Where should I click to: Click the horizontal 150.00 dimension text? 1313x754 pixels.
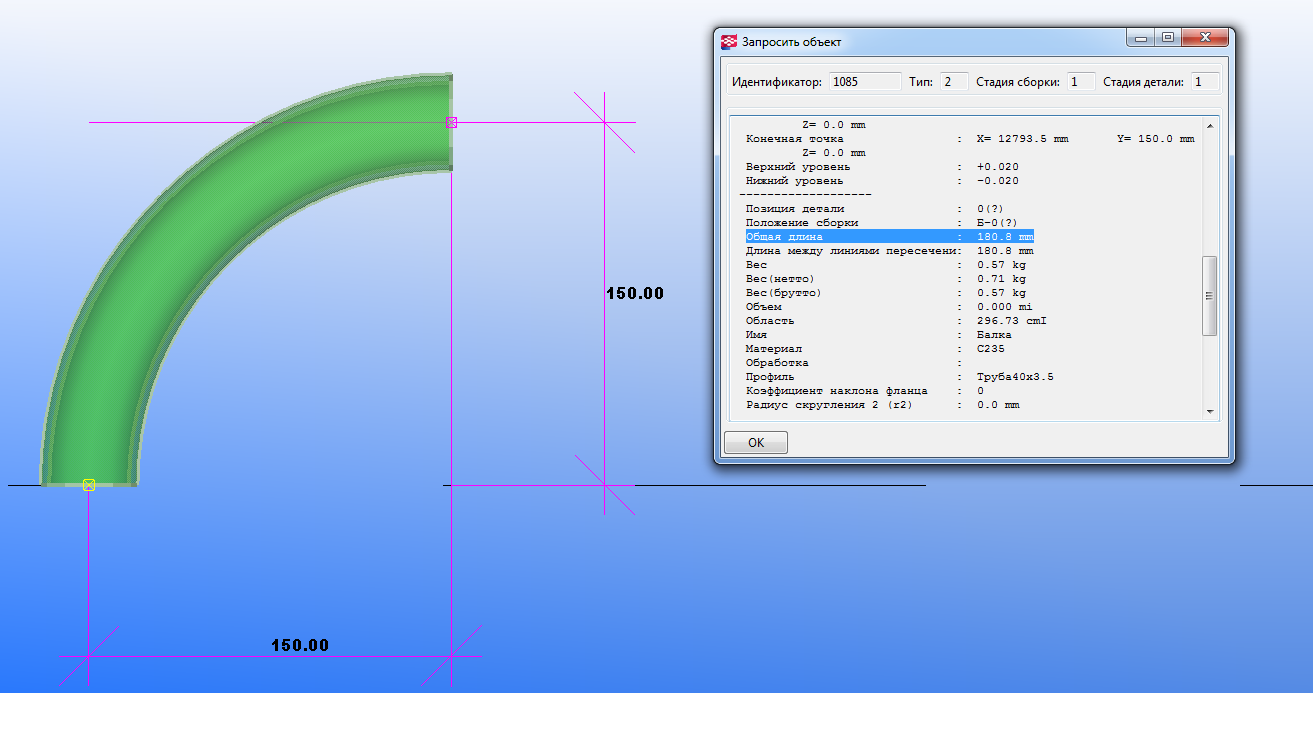(300, 645)
